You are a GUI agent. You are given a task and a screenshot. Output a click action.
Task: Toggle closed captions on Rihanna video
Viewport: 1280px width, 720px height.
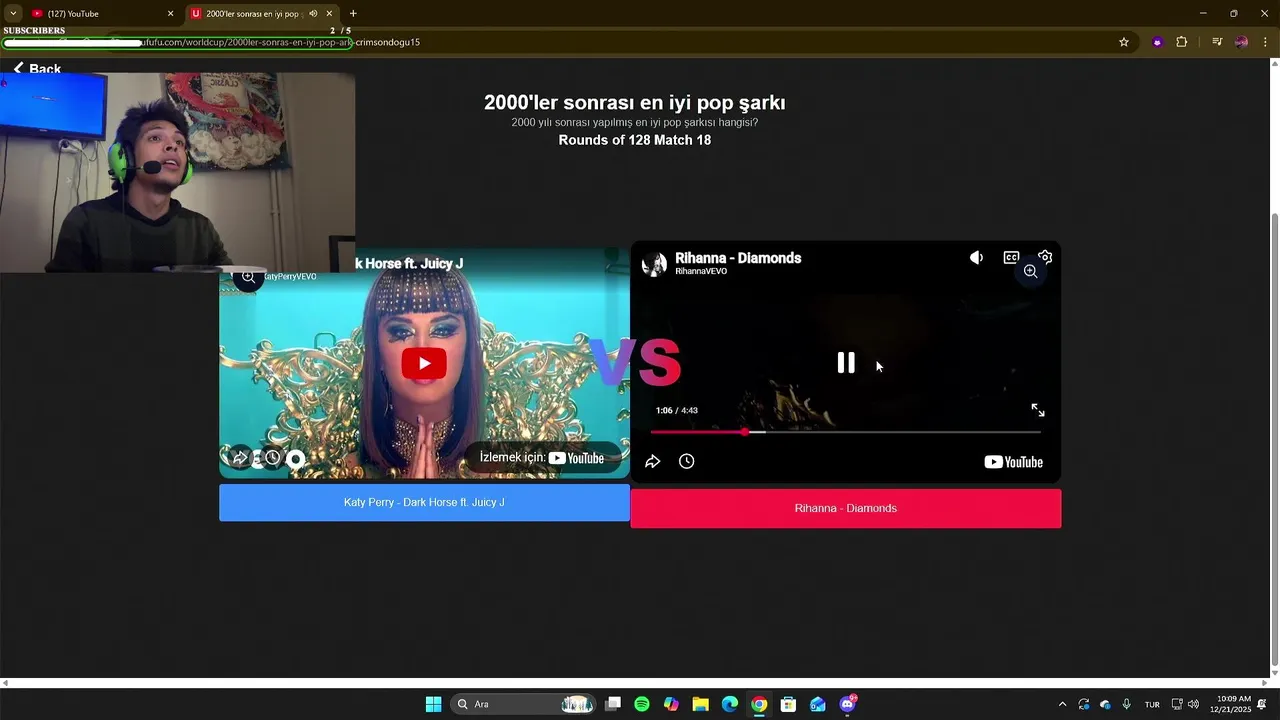coord(1011,258)
